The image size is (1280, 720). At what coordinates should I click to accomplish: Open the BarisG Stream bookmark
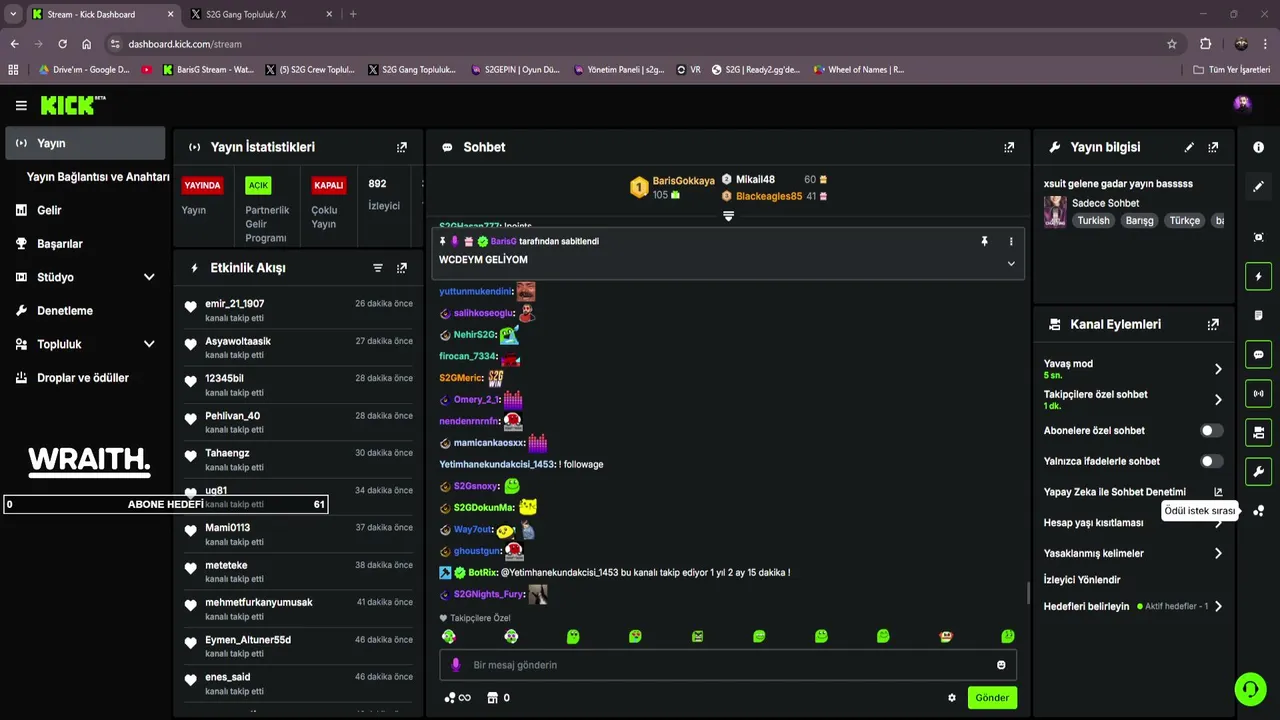click(208, 70)
